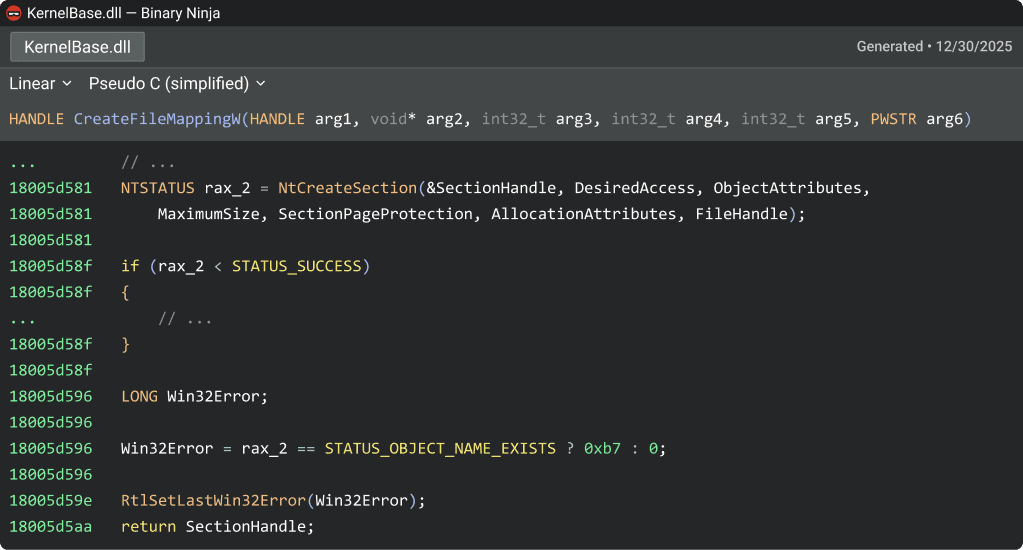Select the DesiredAccess argument
This screenshot has width=1023, height=550.
click(634, 188)
